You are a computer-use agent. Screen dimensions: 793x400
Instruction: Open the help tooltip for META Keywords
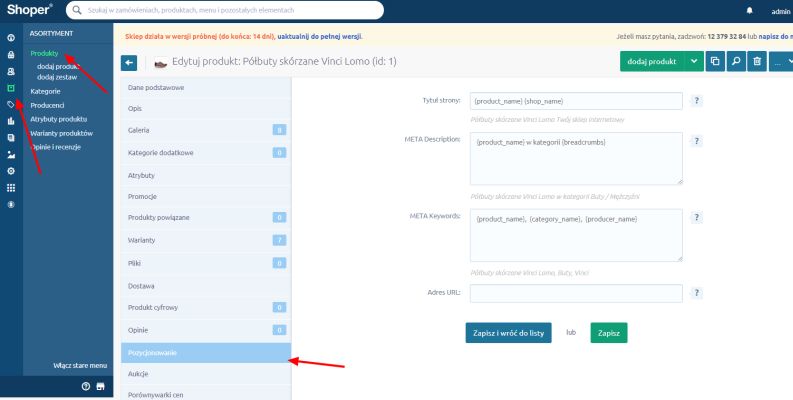coord(696,217)
